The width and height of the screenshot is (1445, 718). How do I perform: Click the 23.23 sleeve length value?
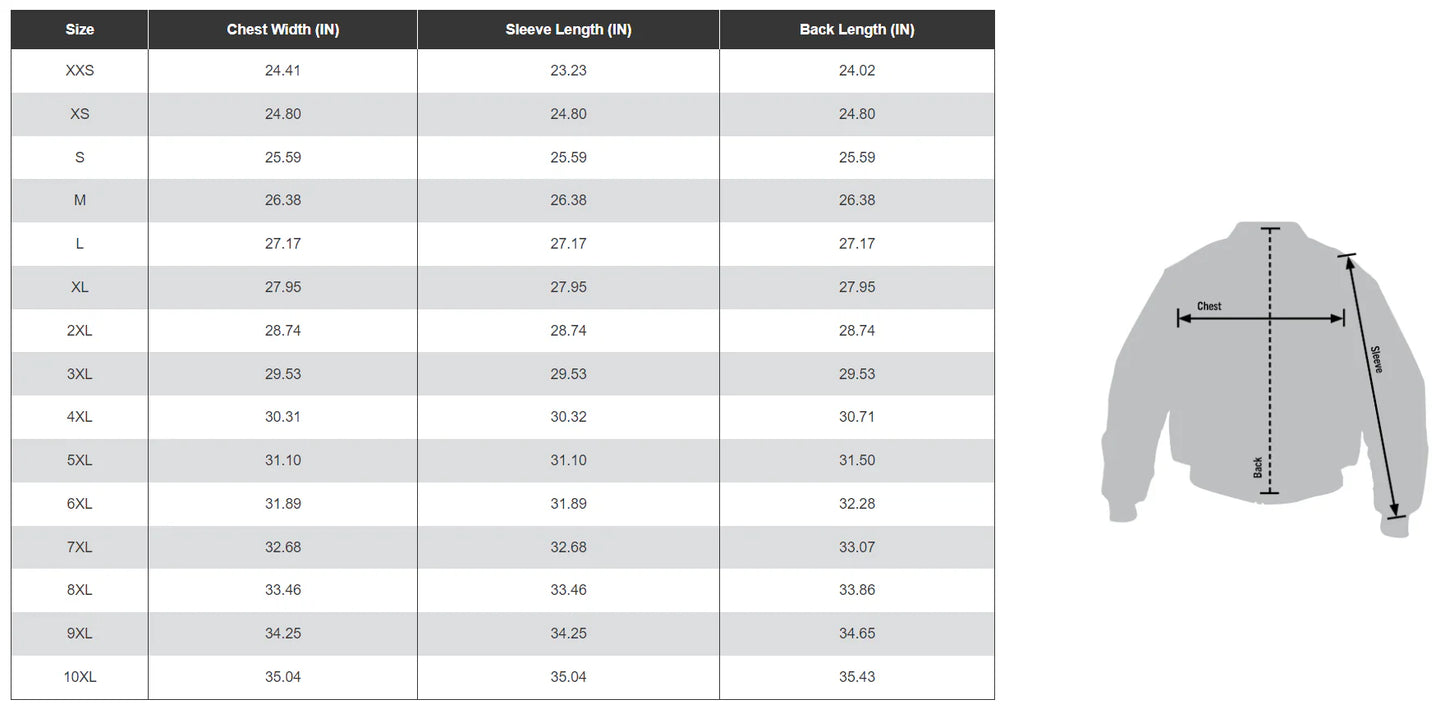(568, 71)
